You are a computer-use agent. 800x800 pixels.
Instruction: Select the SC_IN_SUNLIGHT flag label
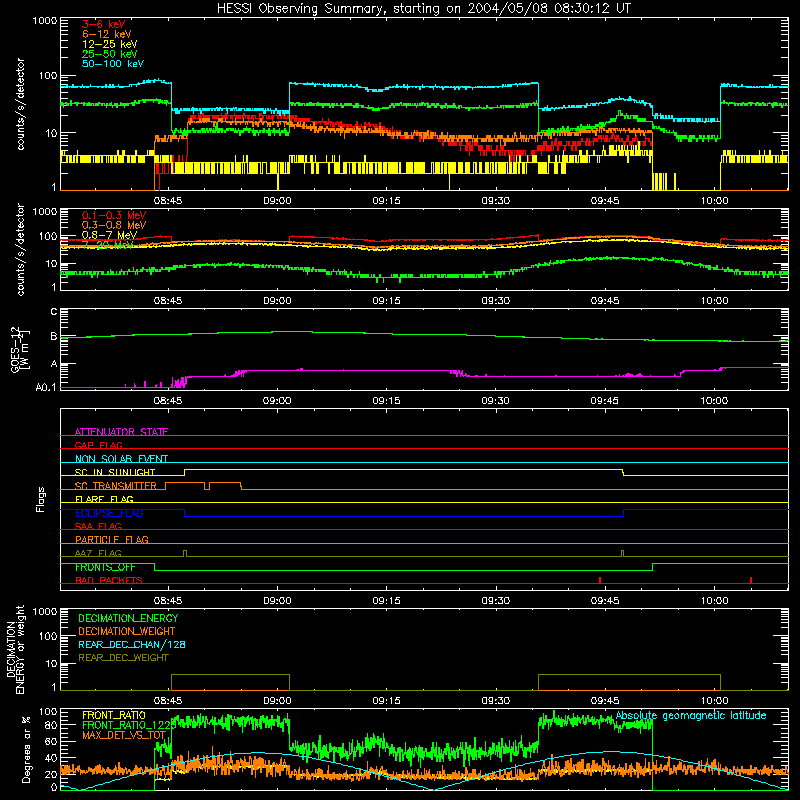115,472
